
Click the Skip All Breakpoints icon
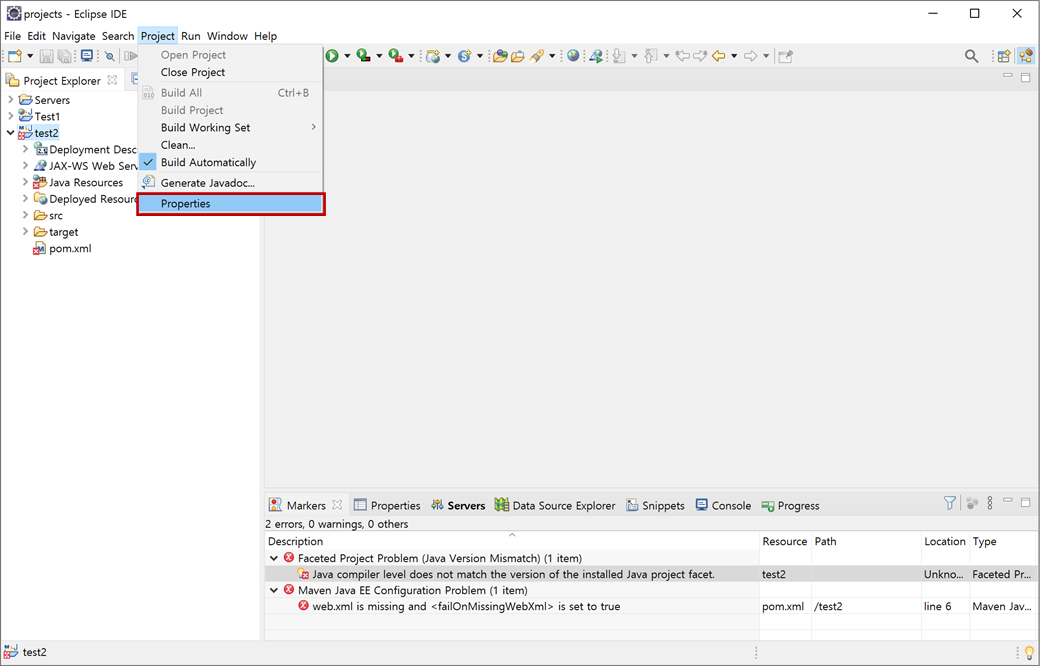point(109,56)
